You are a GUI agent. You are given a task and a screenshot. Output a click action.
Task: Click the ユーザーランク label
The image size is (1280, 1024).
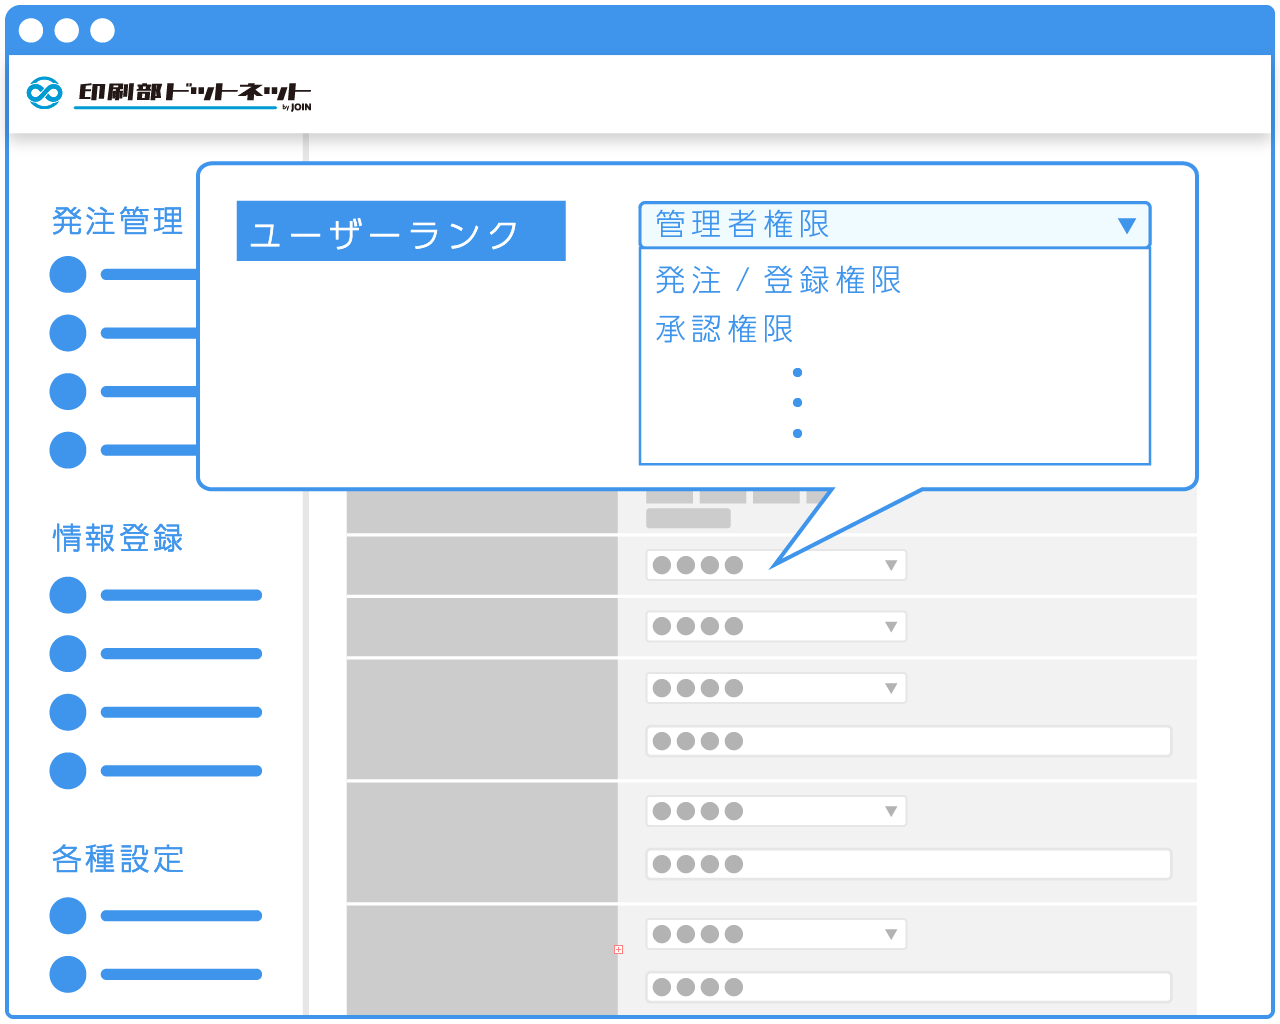coord(401,231)
